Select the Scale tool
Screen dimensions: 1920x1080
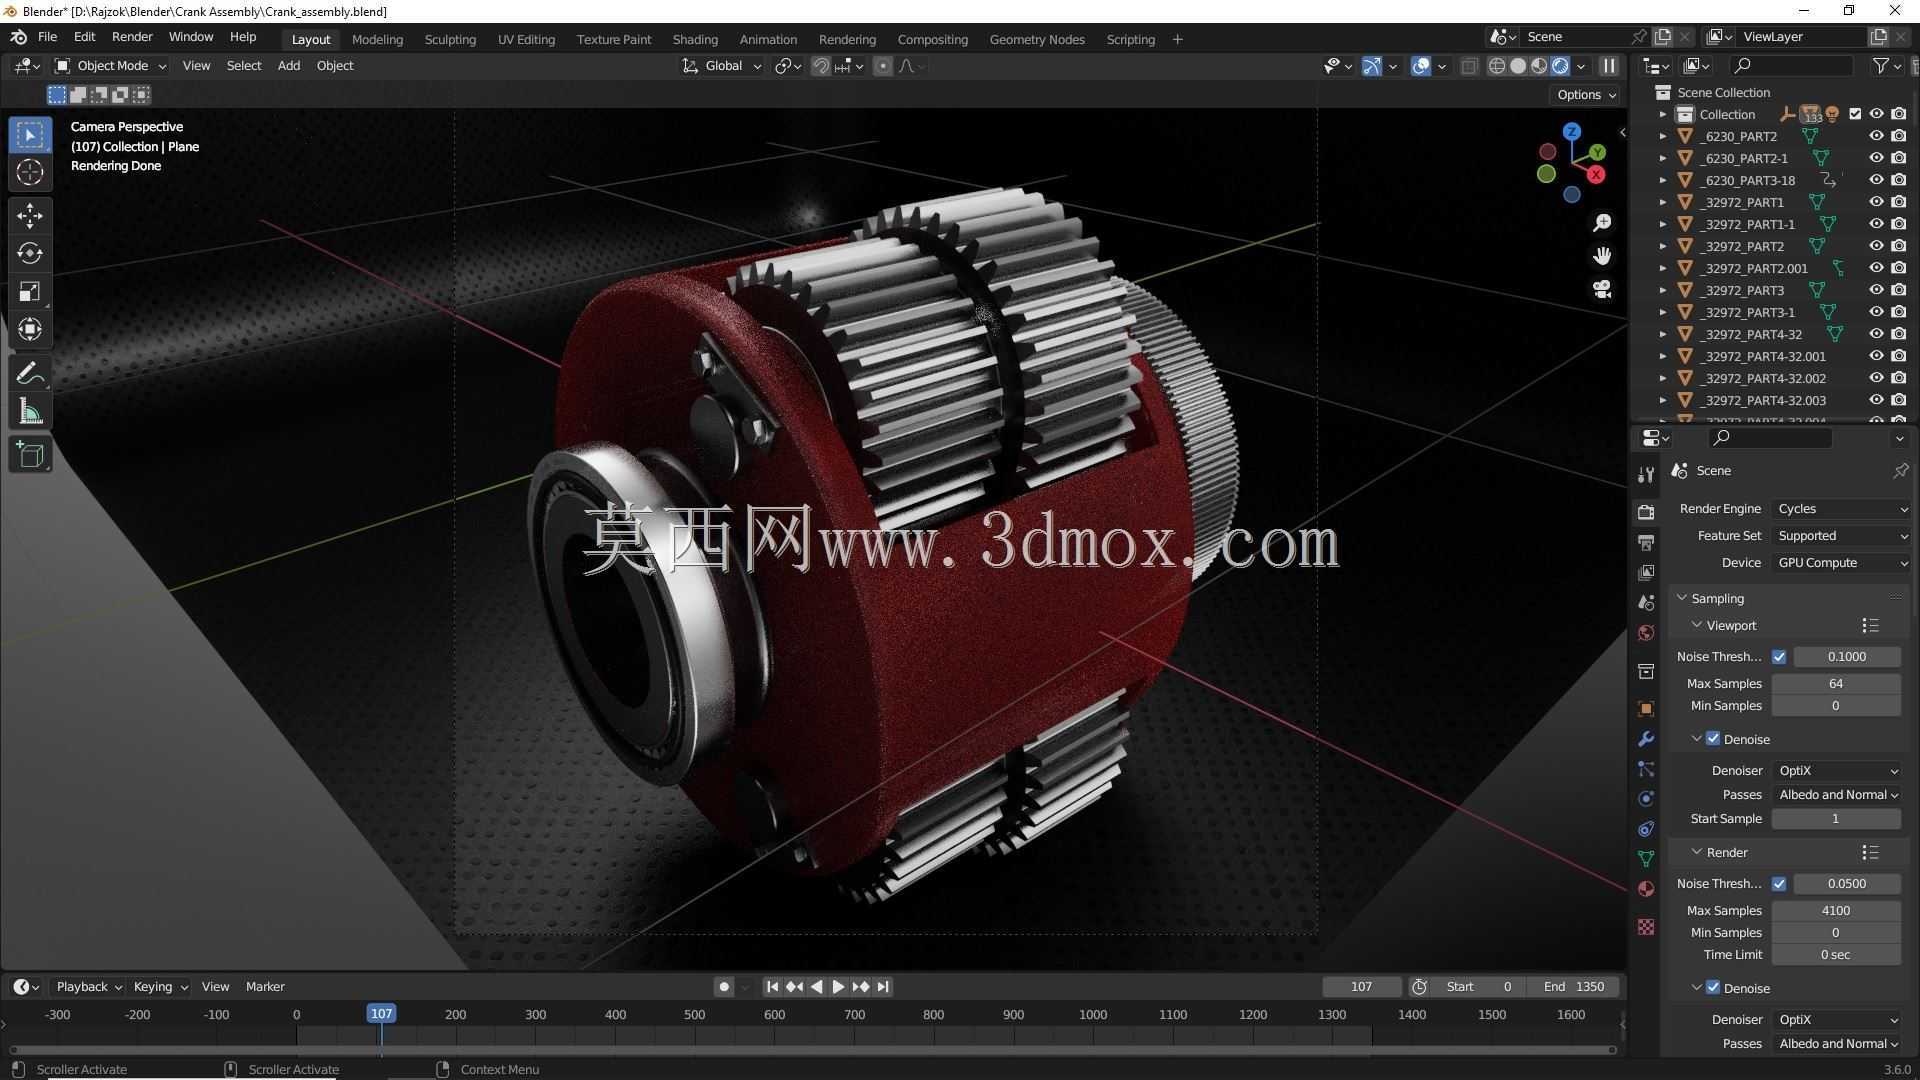(x=30, y=291)
